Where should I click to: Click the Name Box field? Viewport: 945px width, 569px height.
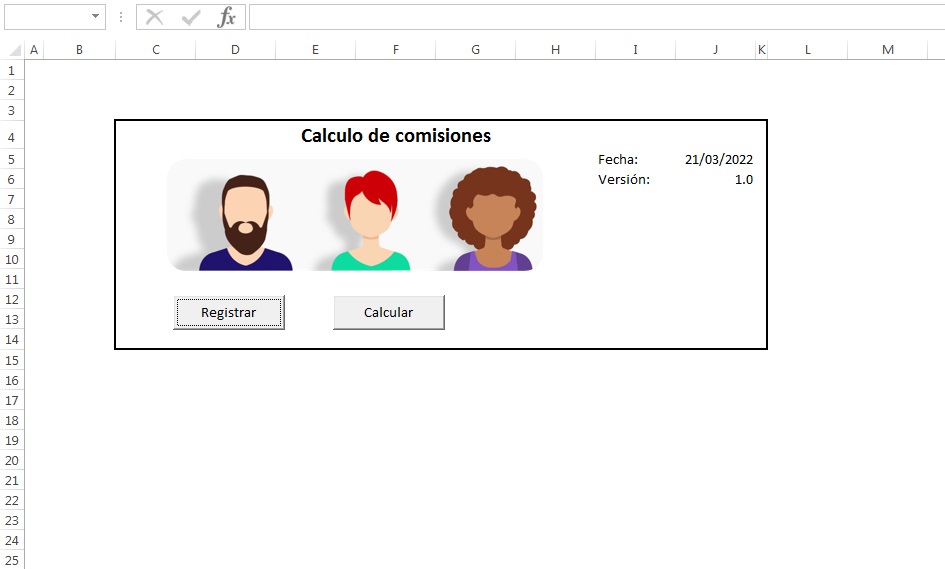coord(47,17)
